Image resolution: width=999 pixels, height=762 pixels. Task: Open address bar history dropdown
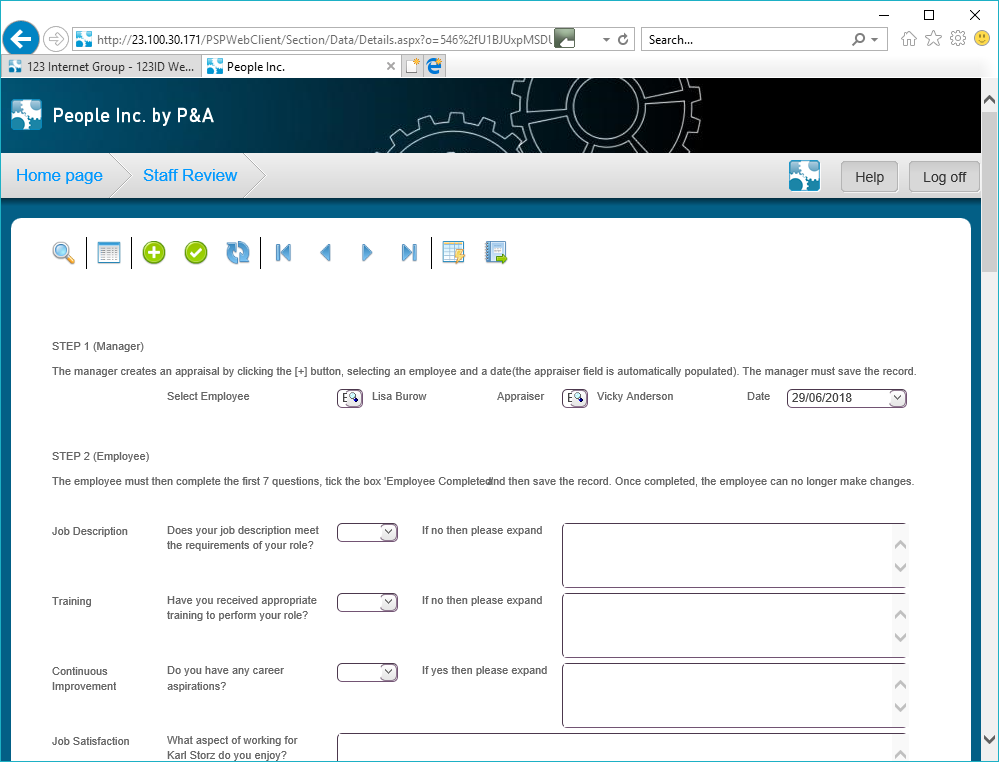pos(606,40)
